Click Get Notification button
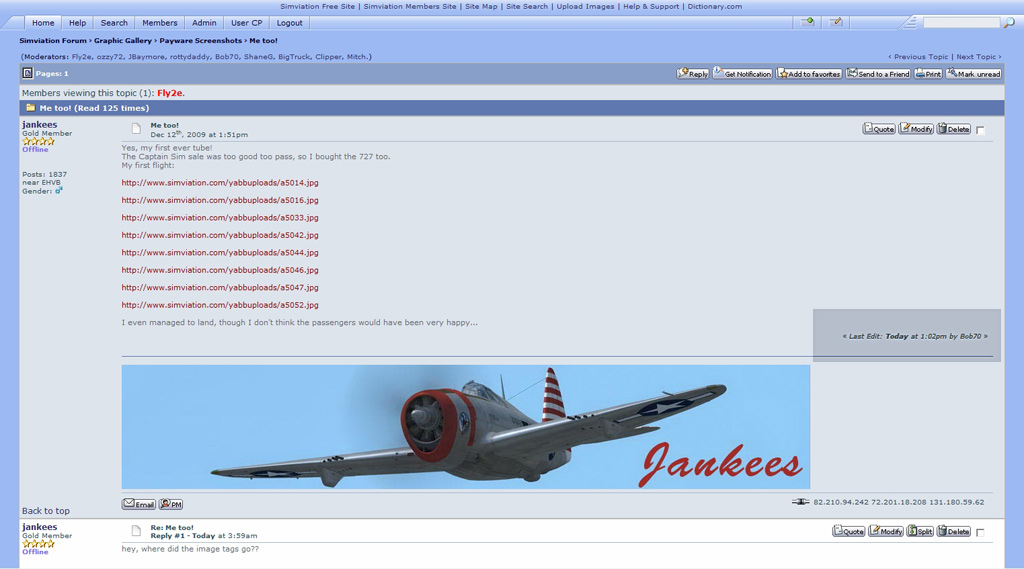This screenshot has width=1024, height=569. [x=743, y=74]
